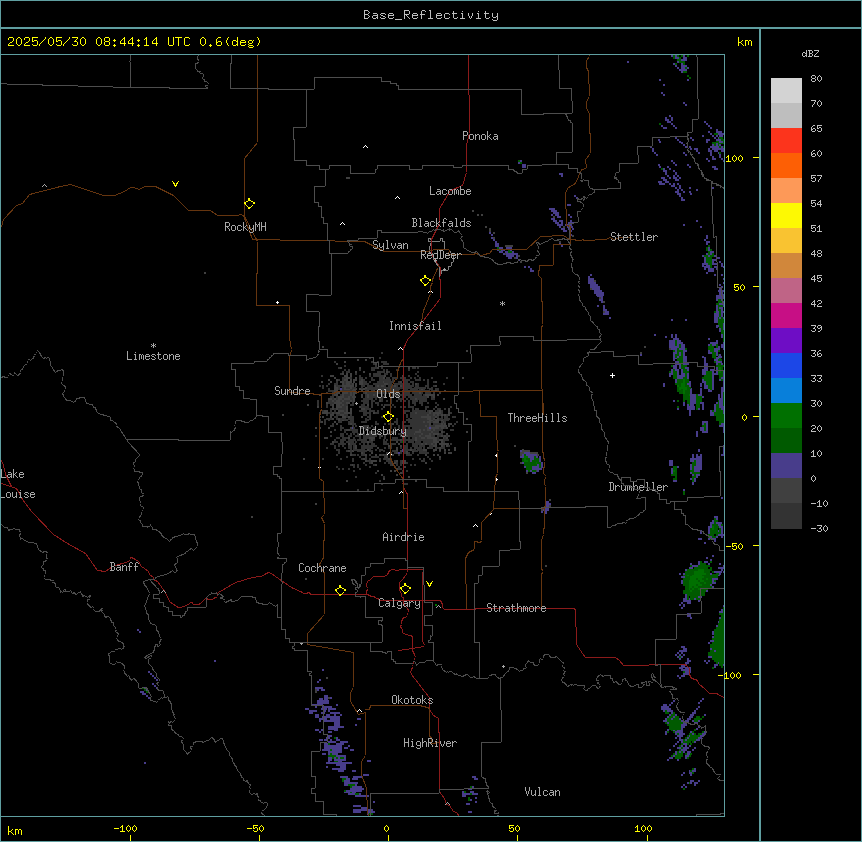Click the green radar echo below ThreeHills
The image size is (862, 842).
tap(532, 461)
